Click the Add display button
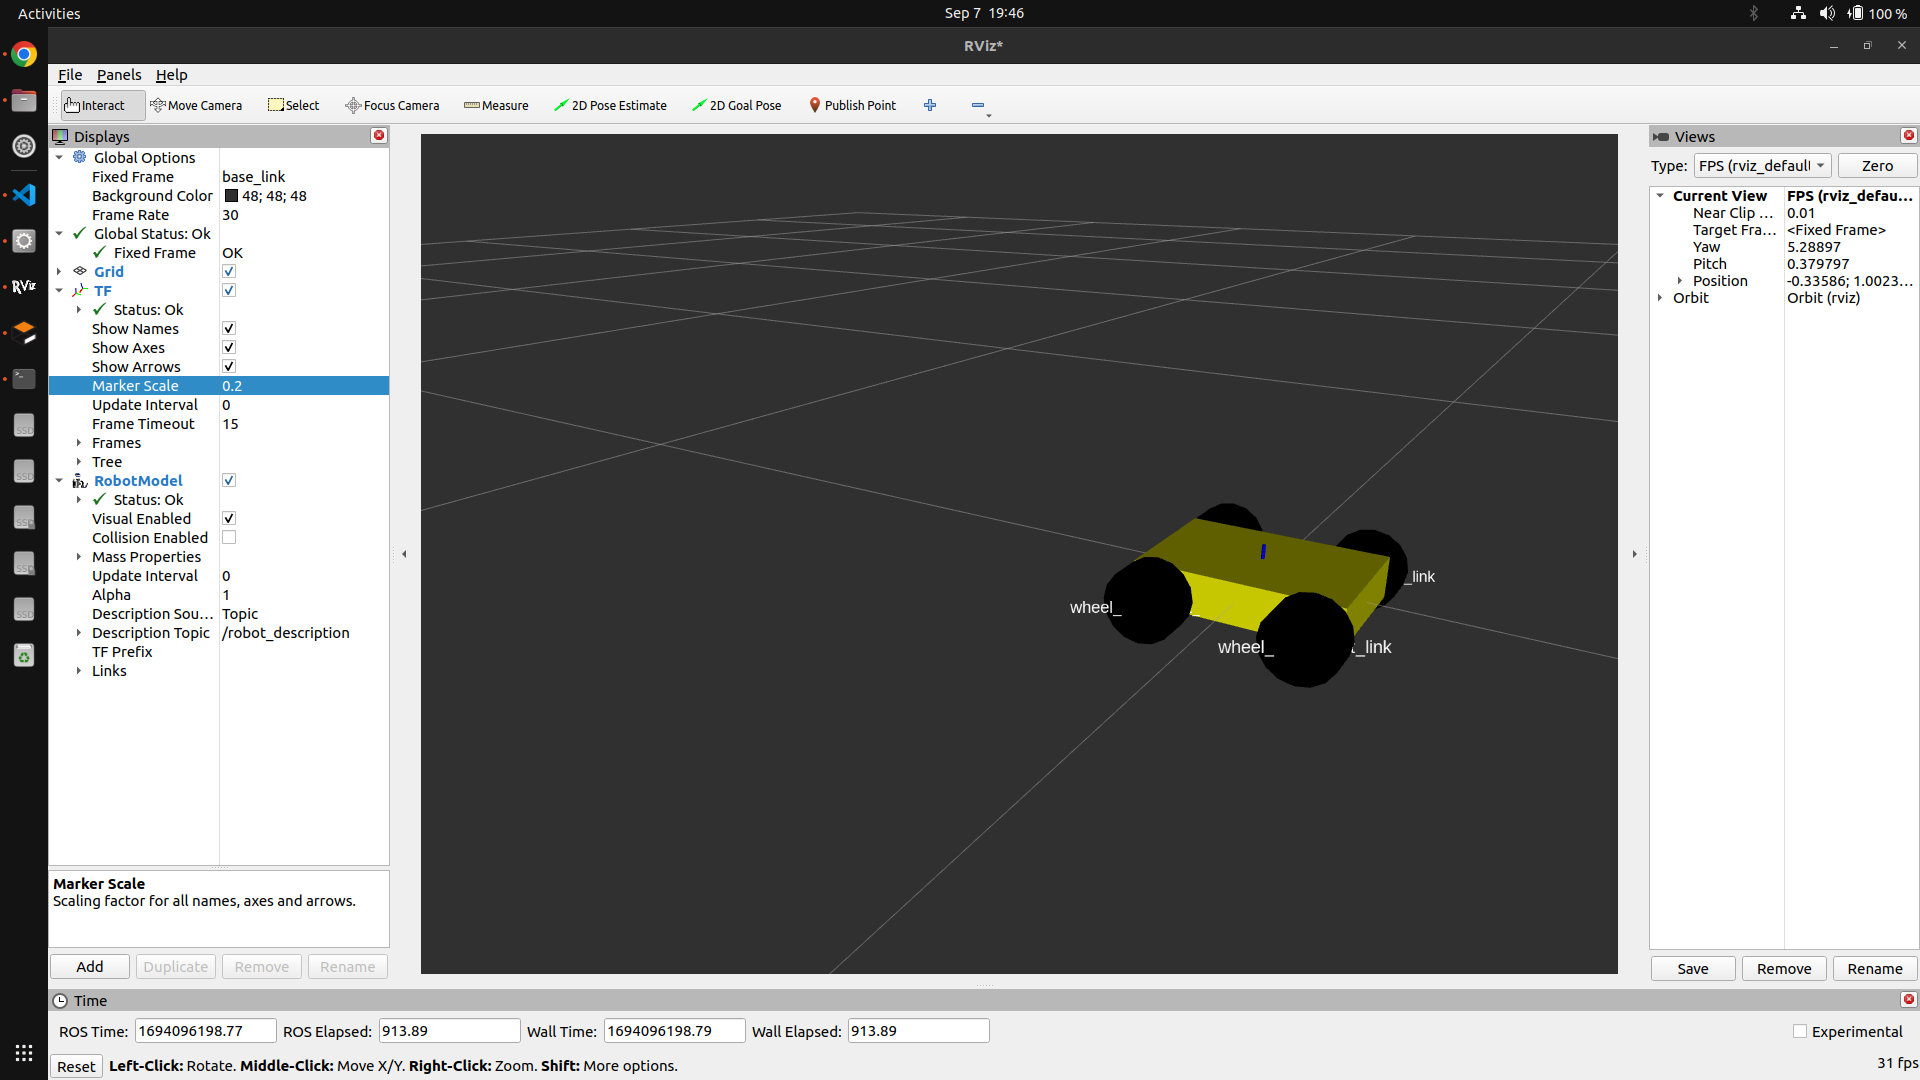1920x1080 pixels. point(90,967)
